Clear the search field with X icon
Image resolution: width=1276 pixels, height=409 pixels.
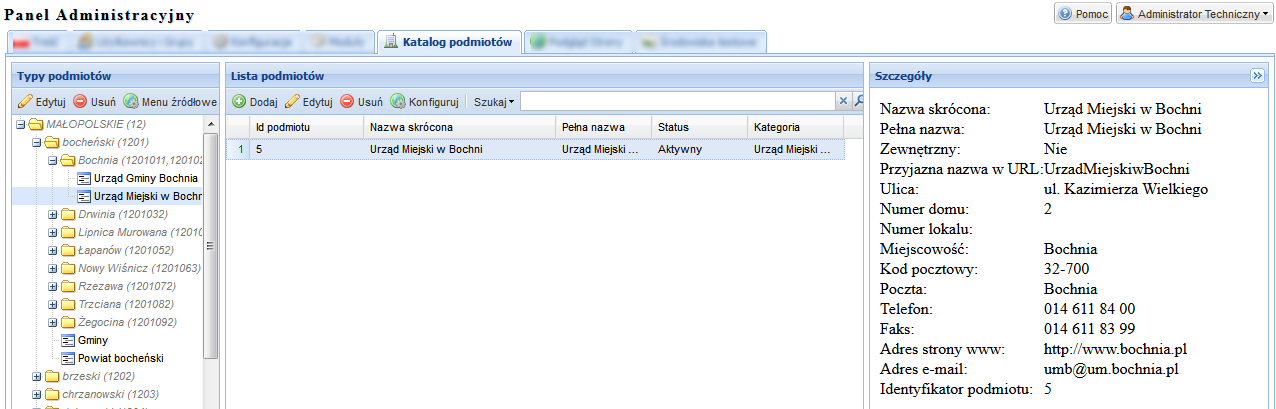(843, 101)
